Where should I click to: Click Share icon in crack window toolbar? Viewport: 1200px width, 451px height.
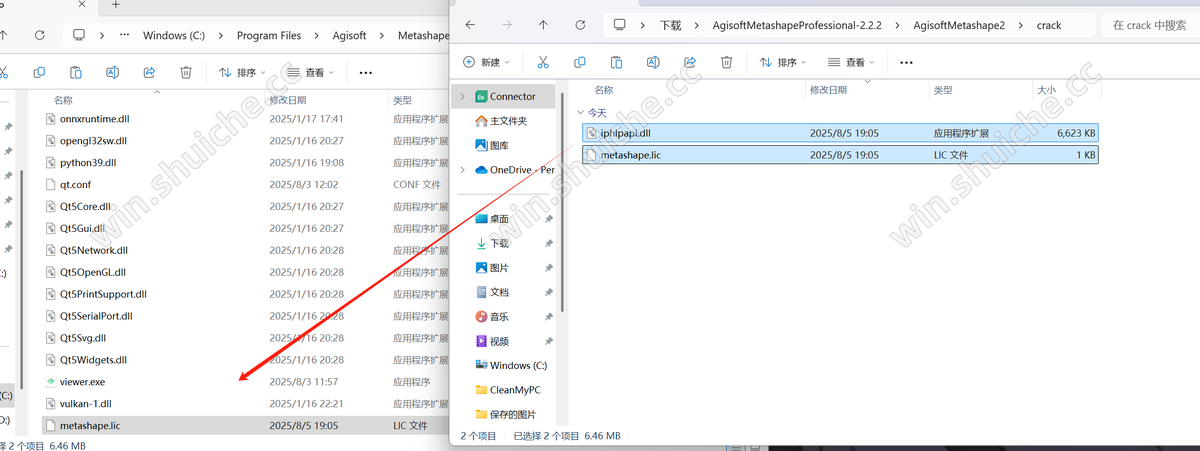[690, 62]
